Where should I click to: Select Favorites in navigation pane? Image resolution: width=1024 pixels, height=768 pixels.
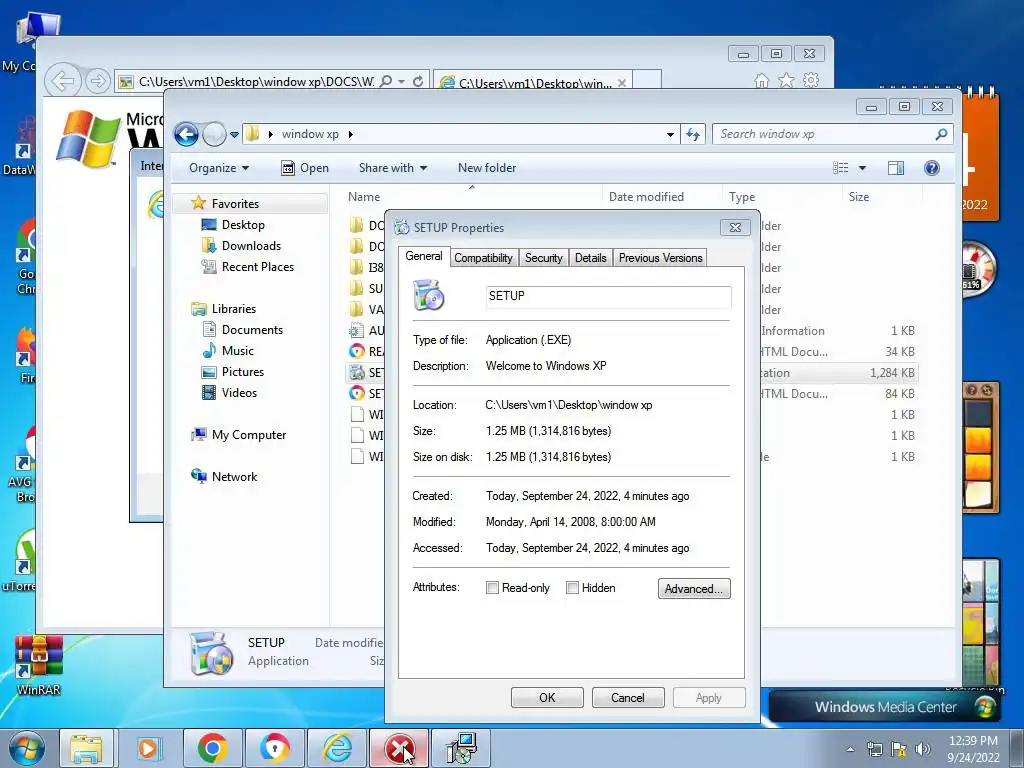click(235, 204)
